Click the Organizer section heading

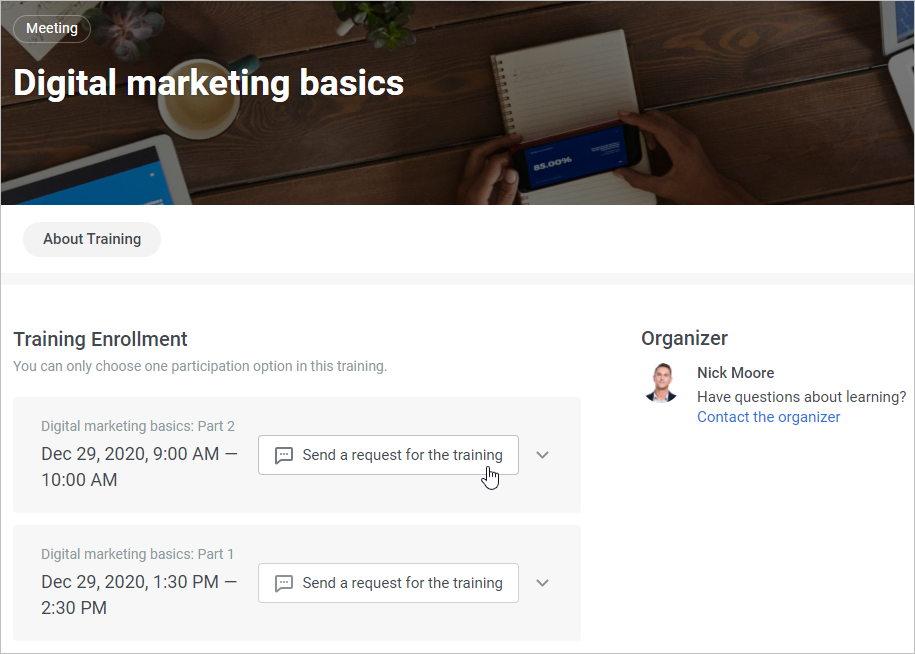coord(684,338)
